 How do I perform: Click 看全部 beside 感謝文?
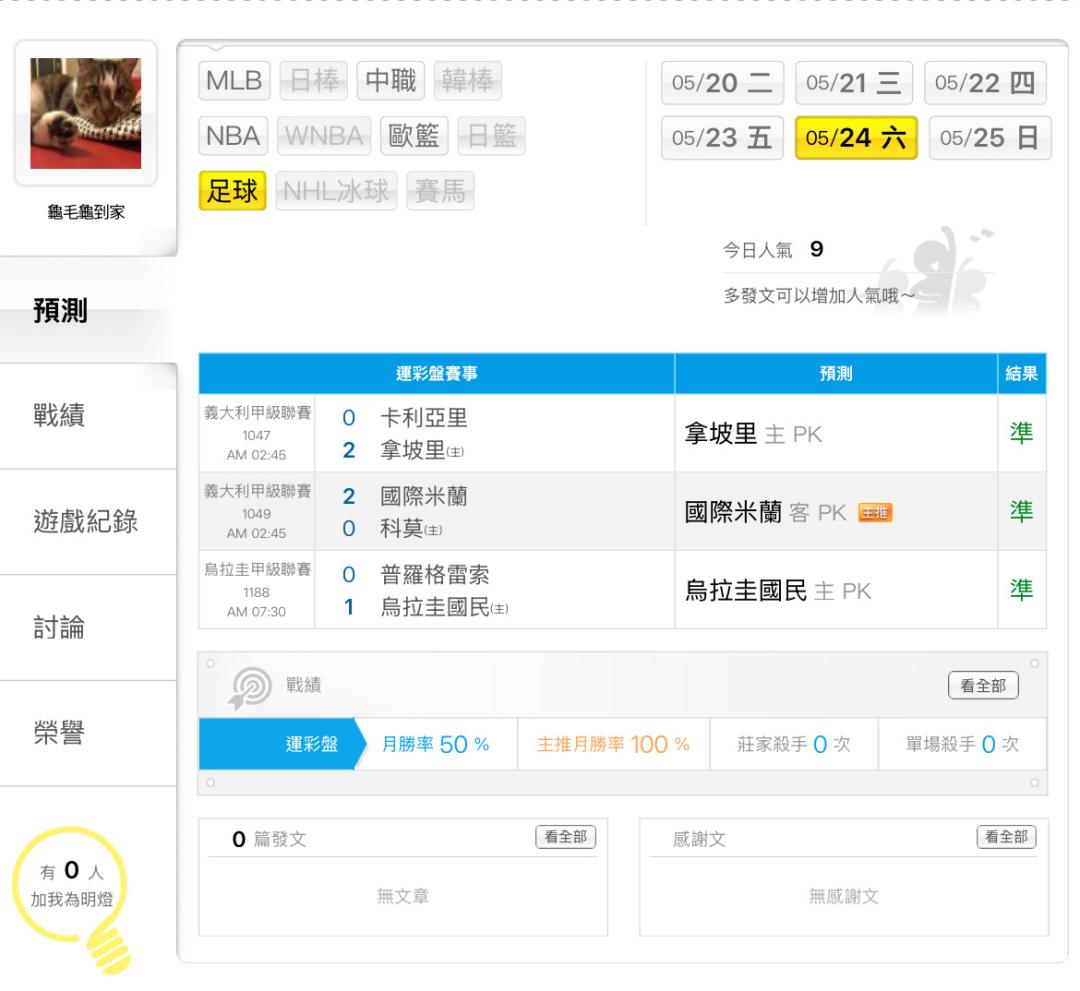1006,837
